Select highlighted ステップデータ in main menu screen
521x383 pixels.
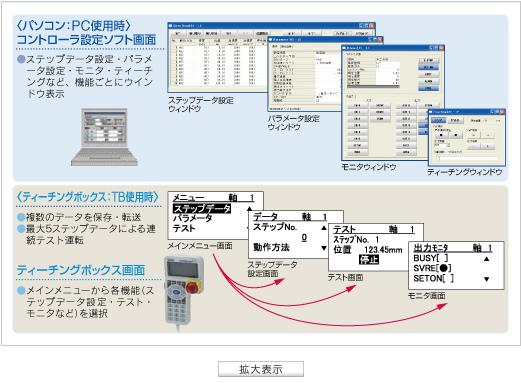[x=202, y=209]
